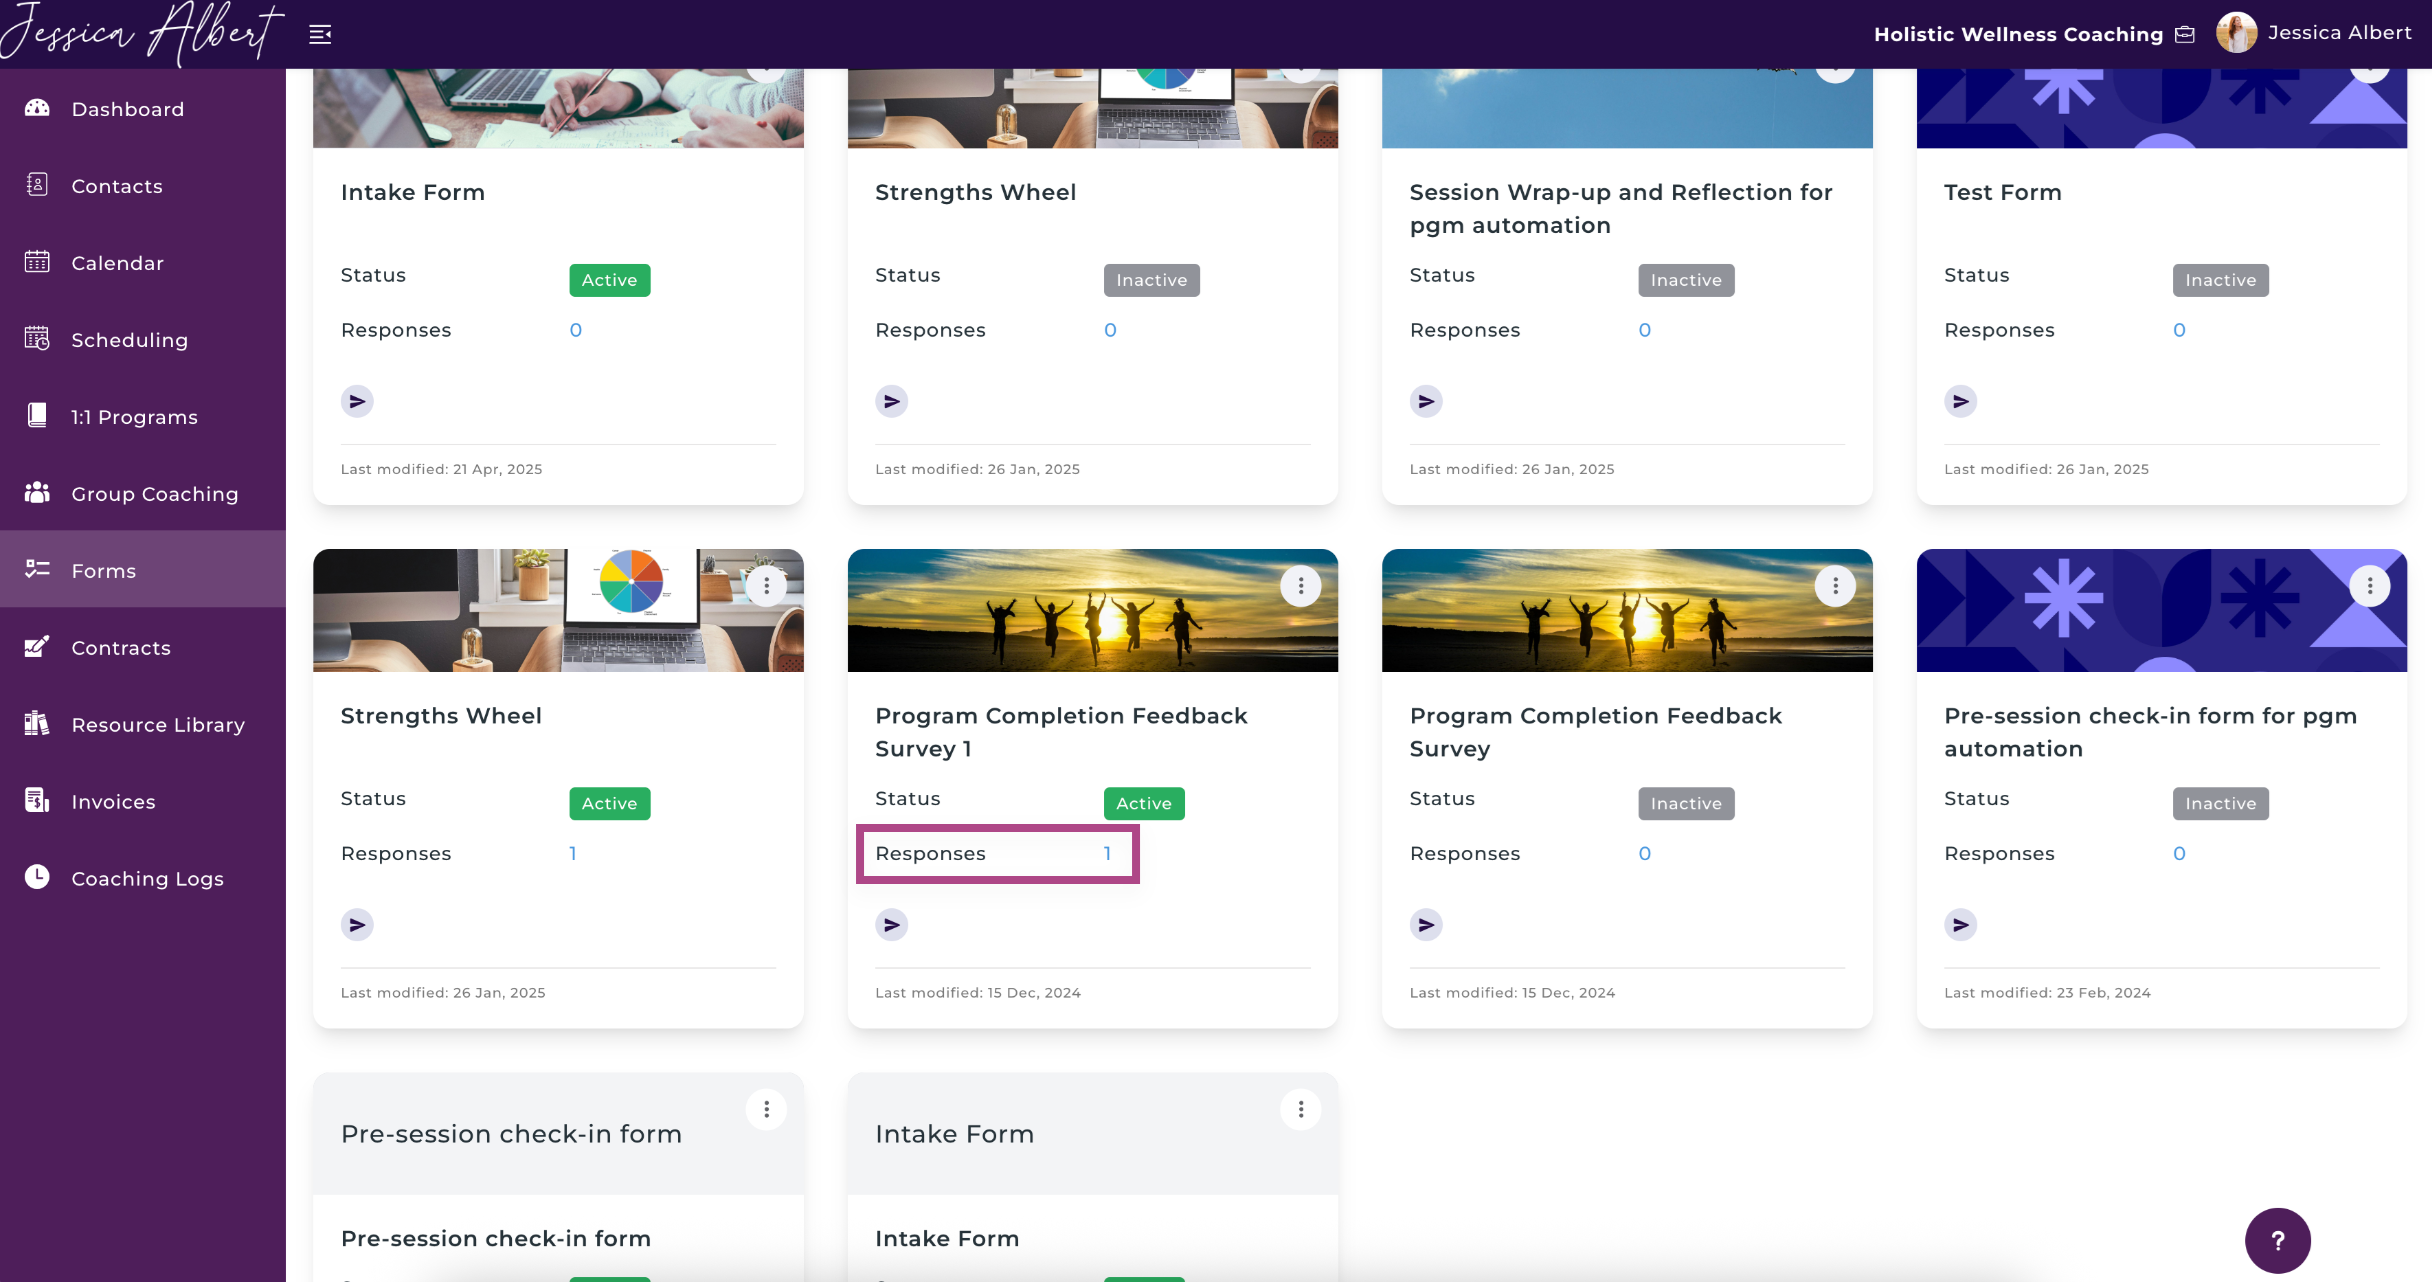2432x1282 pixels.
Task: Click the Jessica Albert signature logo
Action: (142, 34)
